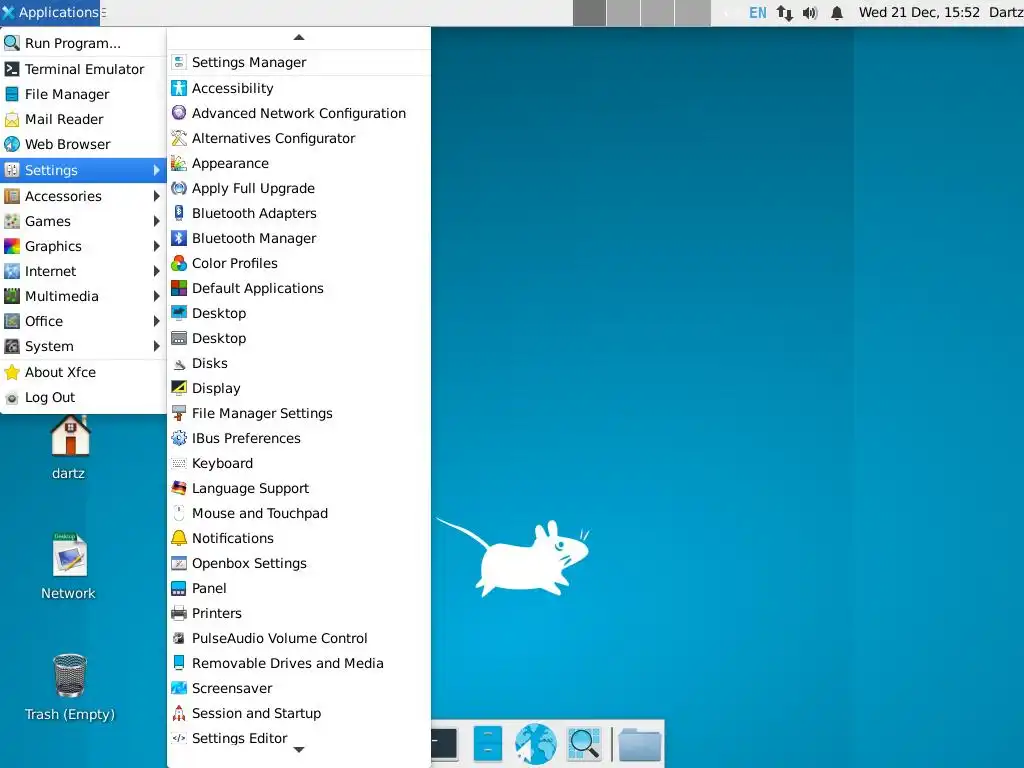The width and height of the screenshot is (1024, 768).
Task: Expand the Multimedia submenu
Action: click(x=83, y=296)
